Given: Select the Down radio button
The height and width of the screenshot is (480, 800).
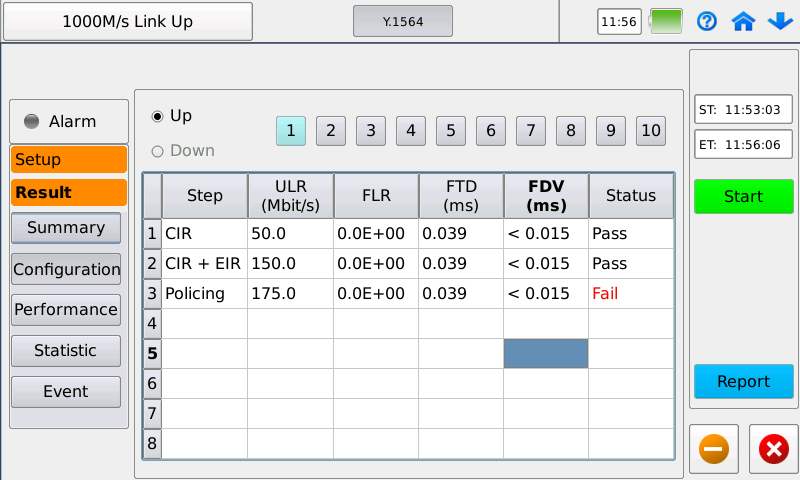Looking at the screenshot, I should point(157,151).
